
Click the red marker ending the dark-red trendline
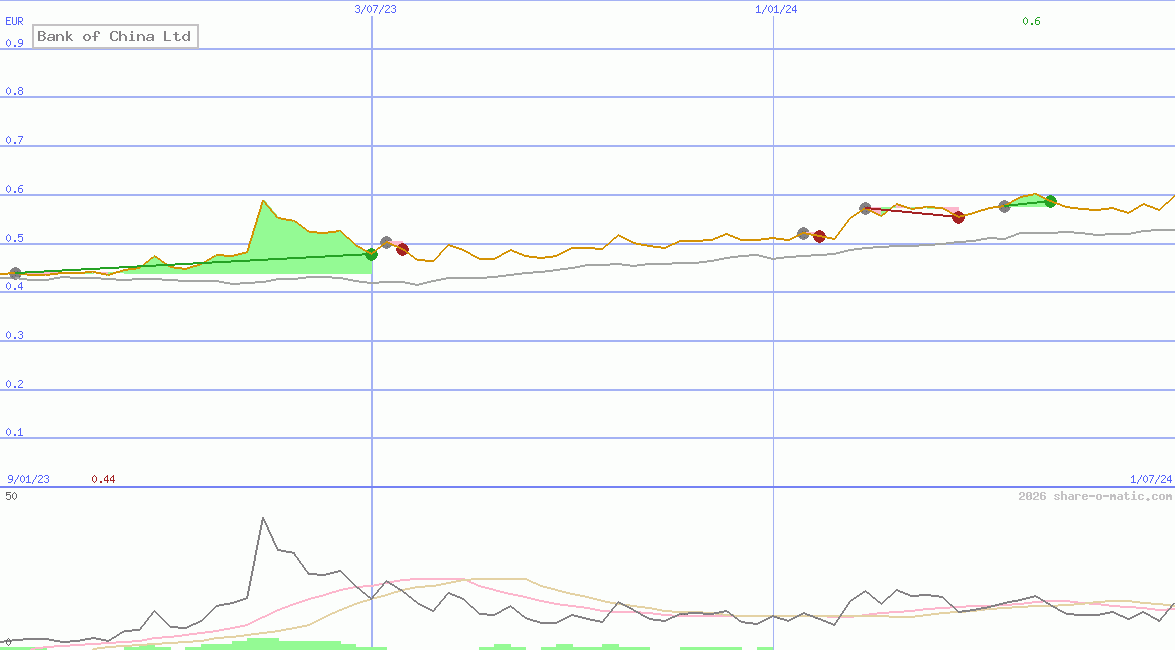pyautogui.click(x=959, y=217)
